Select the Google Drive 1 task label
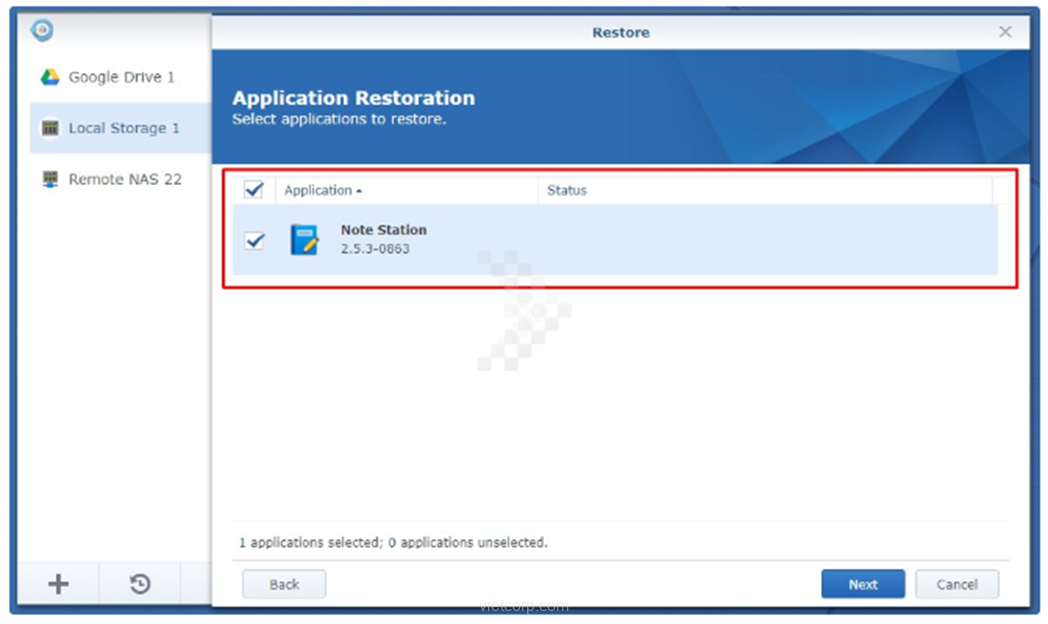Viewport: 1048px width, 624px height. point(121,77)
